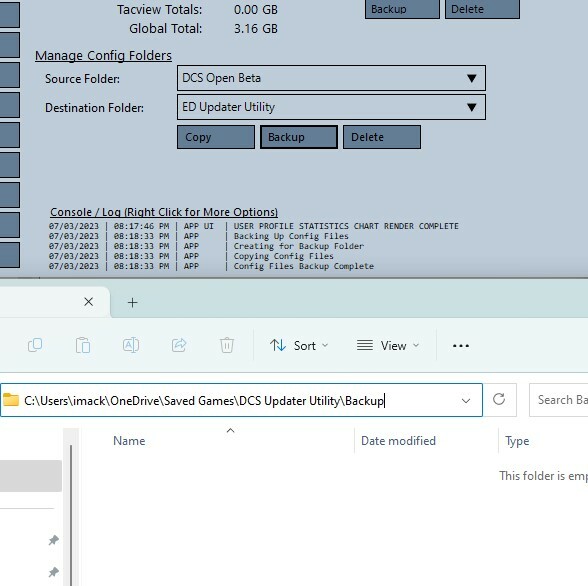Click Copy button under Manage Config Folders

[x=216, y=137]
